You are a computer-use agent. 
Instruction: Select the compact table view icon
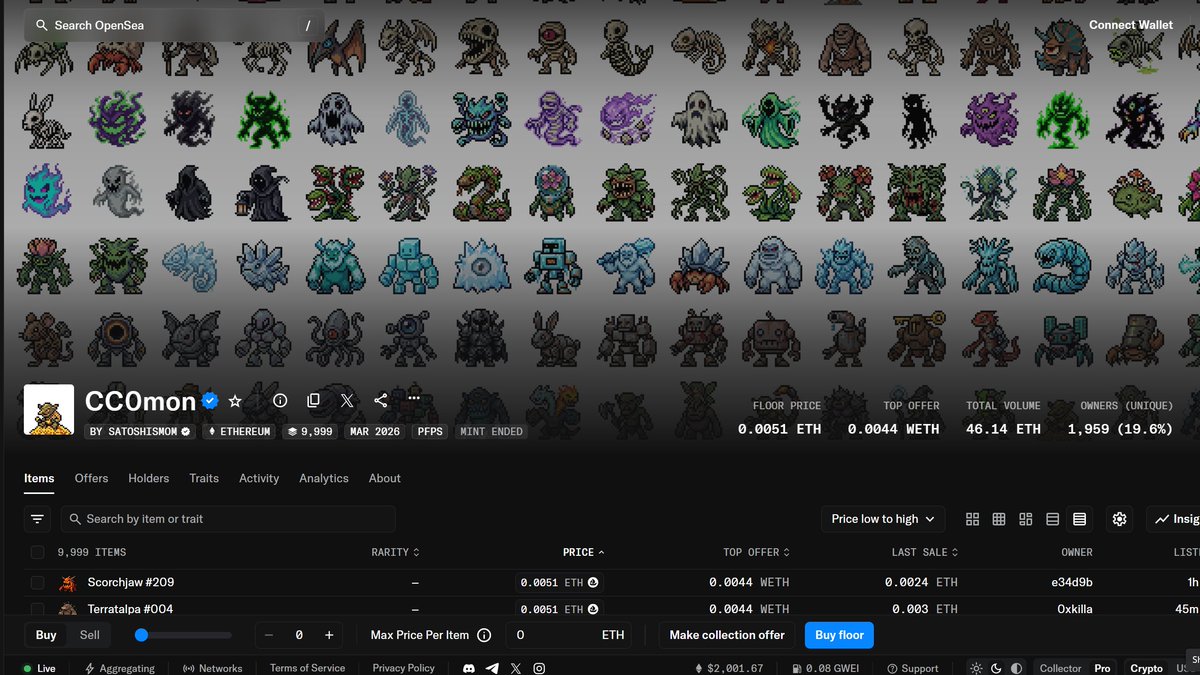(1079, 519)
